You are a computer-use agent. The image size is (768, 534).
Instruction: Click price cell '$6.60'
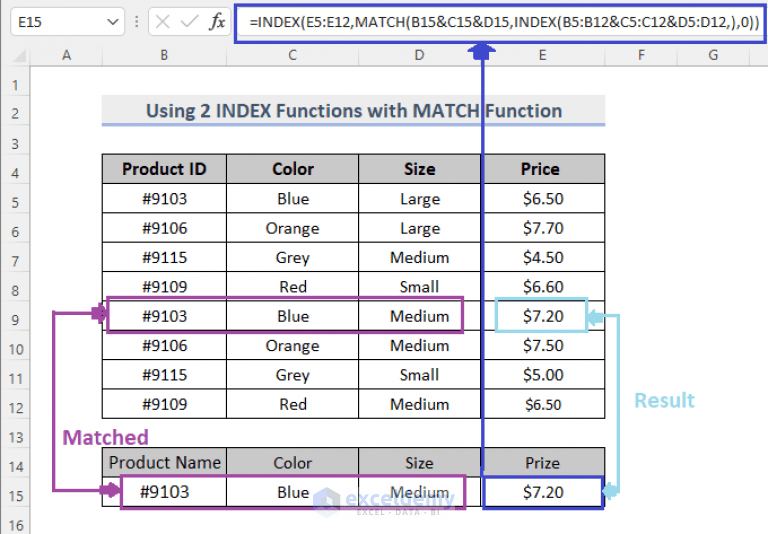pos(543,287)
